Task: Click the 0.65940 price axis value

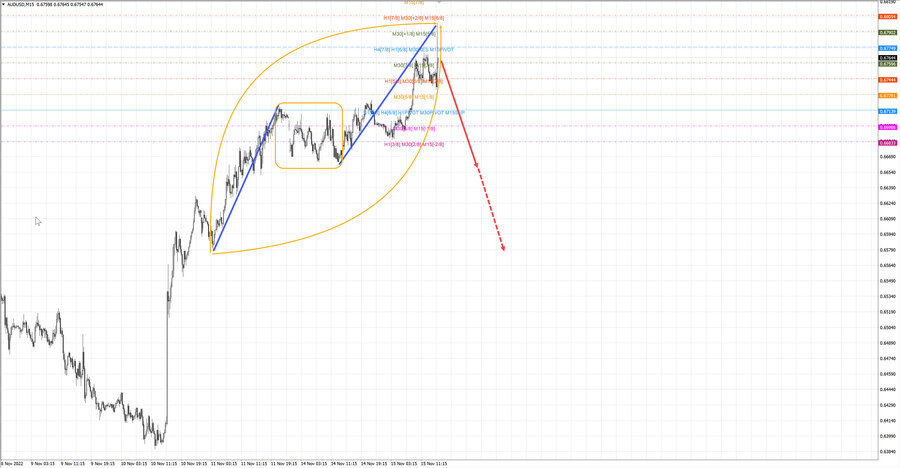Action: 887,234
